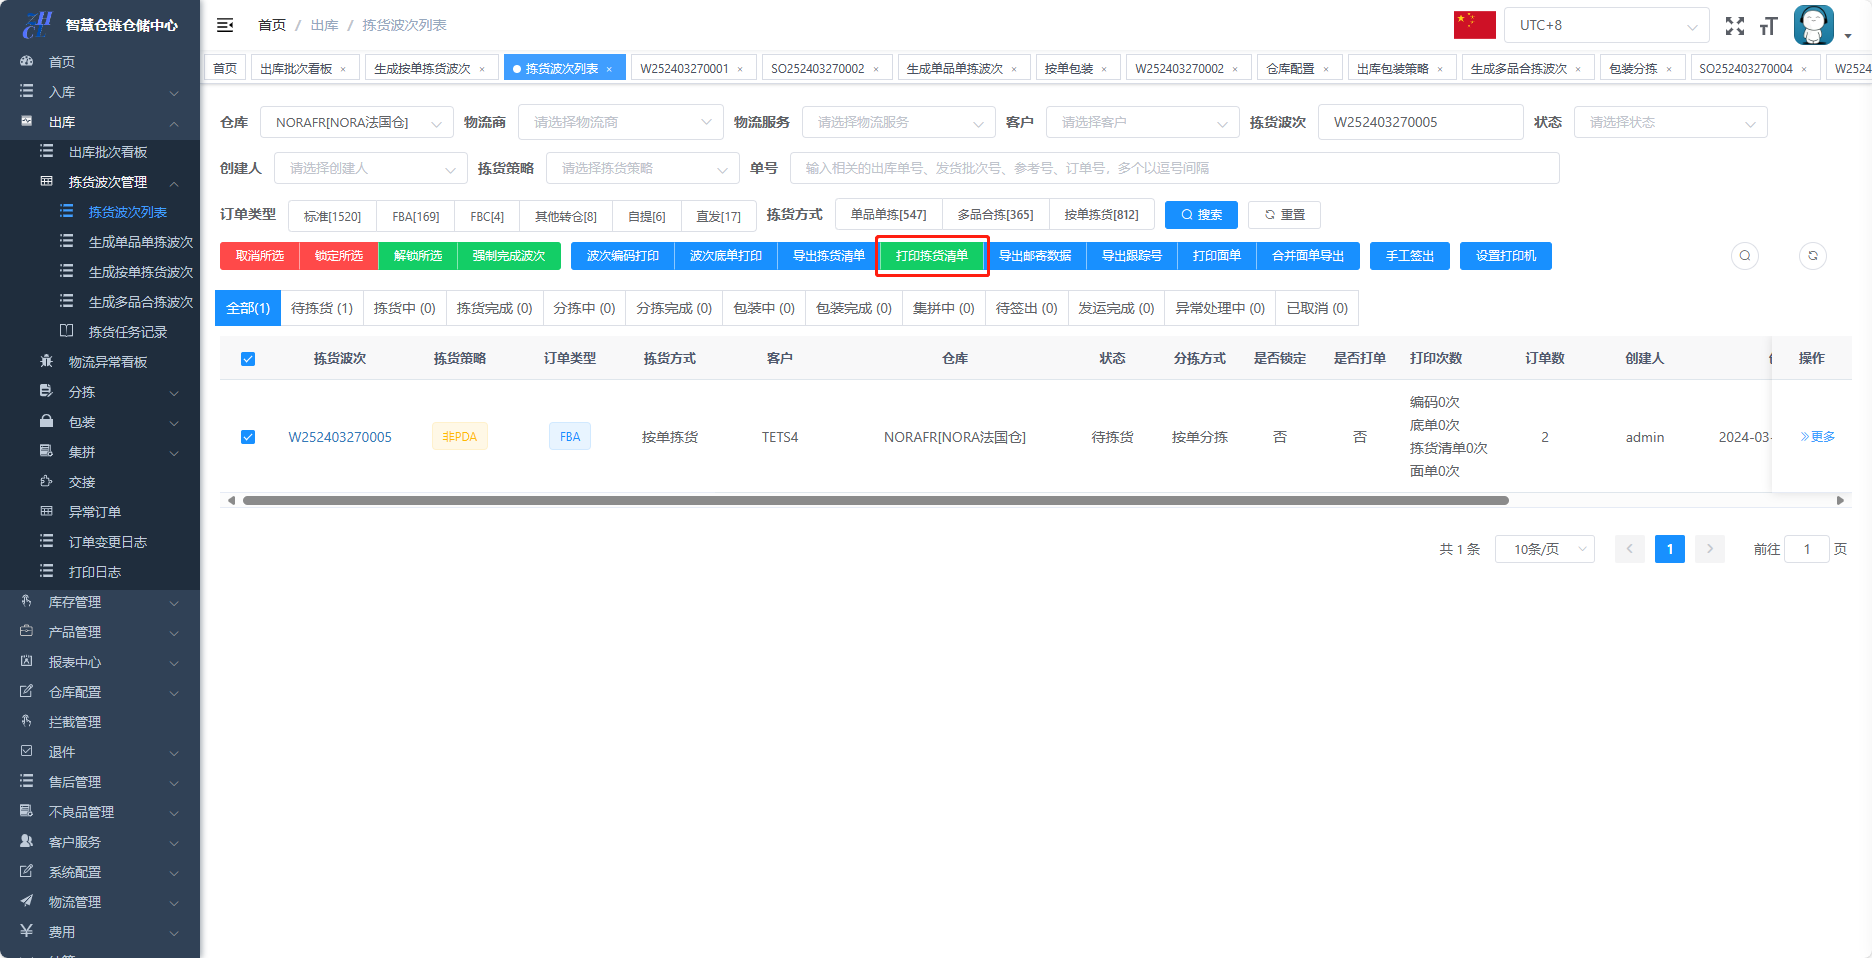This screenshot has height=958, width=1872.
Task: Open 生成单品单拣波次 in the sidebar
Action: click(140, 242)
